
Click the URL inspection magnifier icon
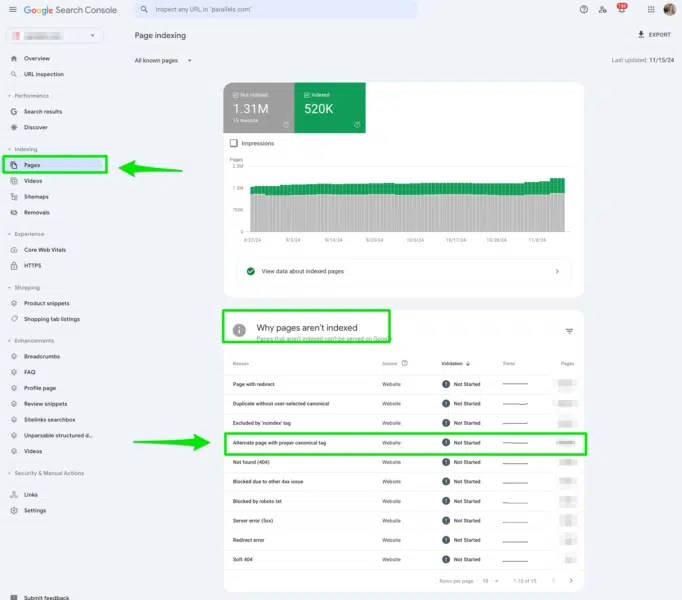point(14,74)
